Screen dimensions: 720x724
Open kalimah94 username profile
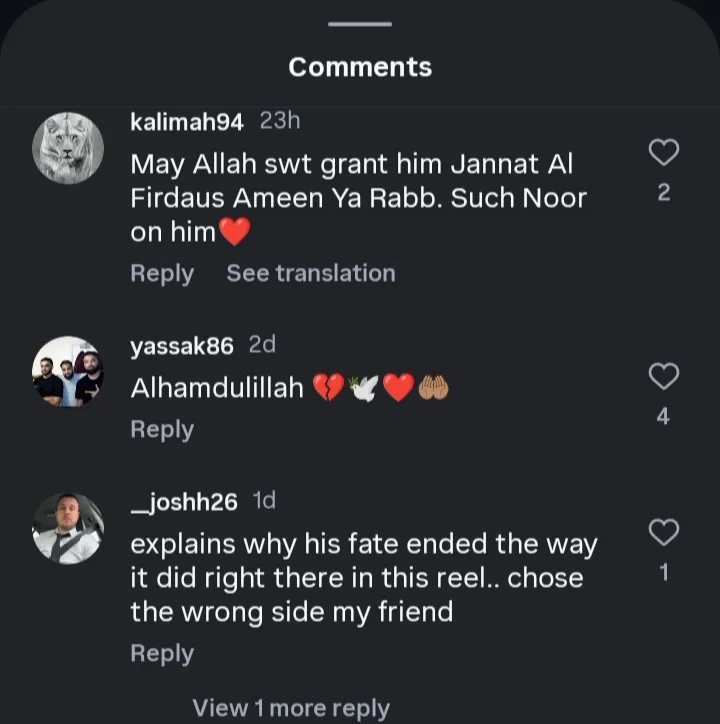click(x=187, y=122)
